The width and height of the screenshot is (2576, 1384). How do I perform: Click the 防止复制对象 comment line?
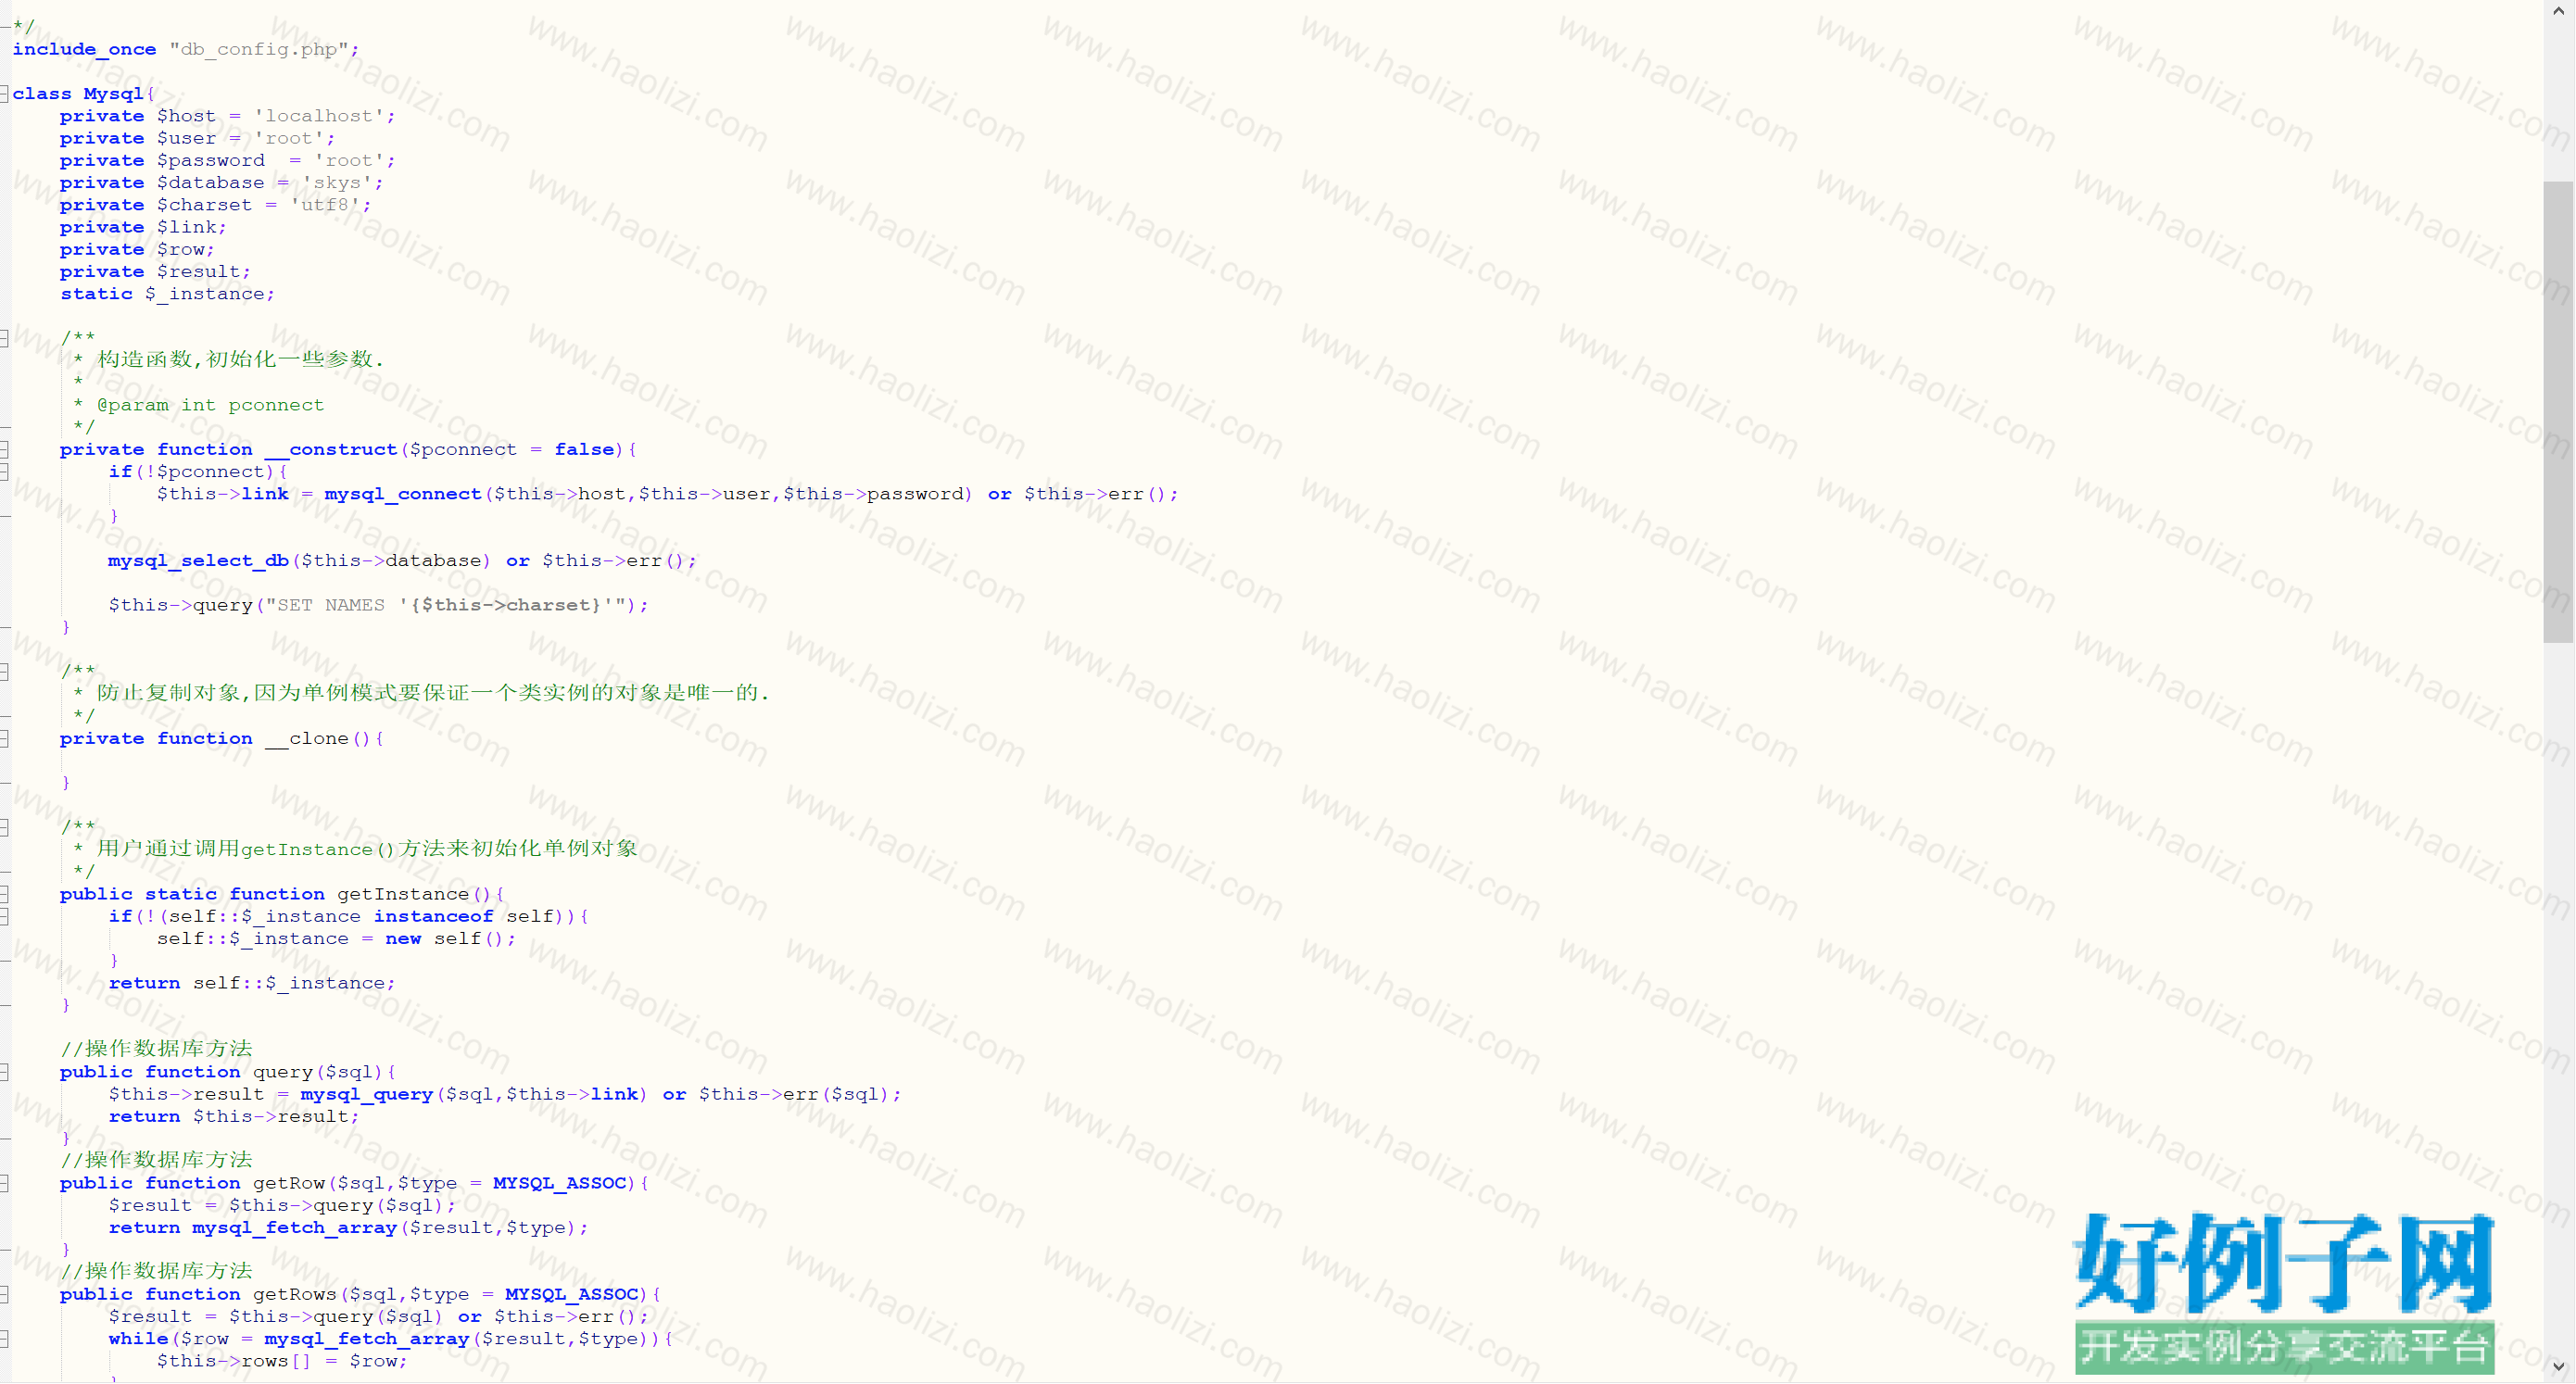(421, 693)
